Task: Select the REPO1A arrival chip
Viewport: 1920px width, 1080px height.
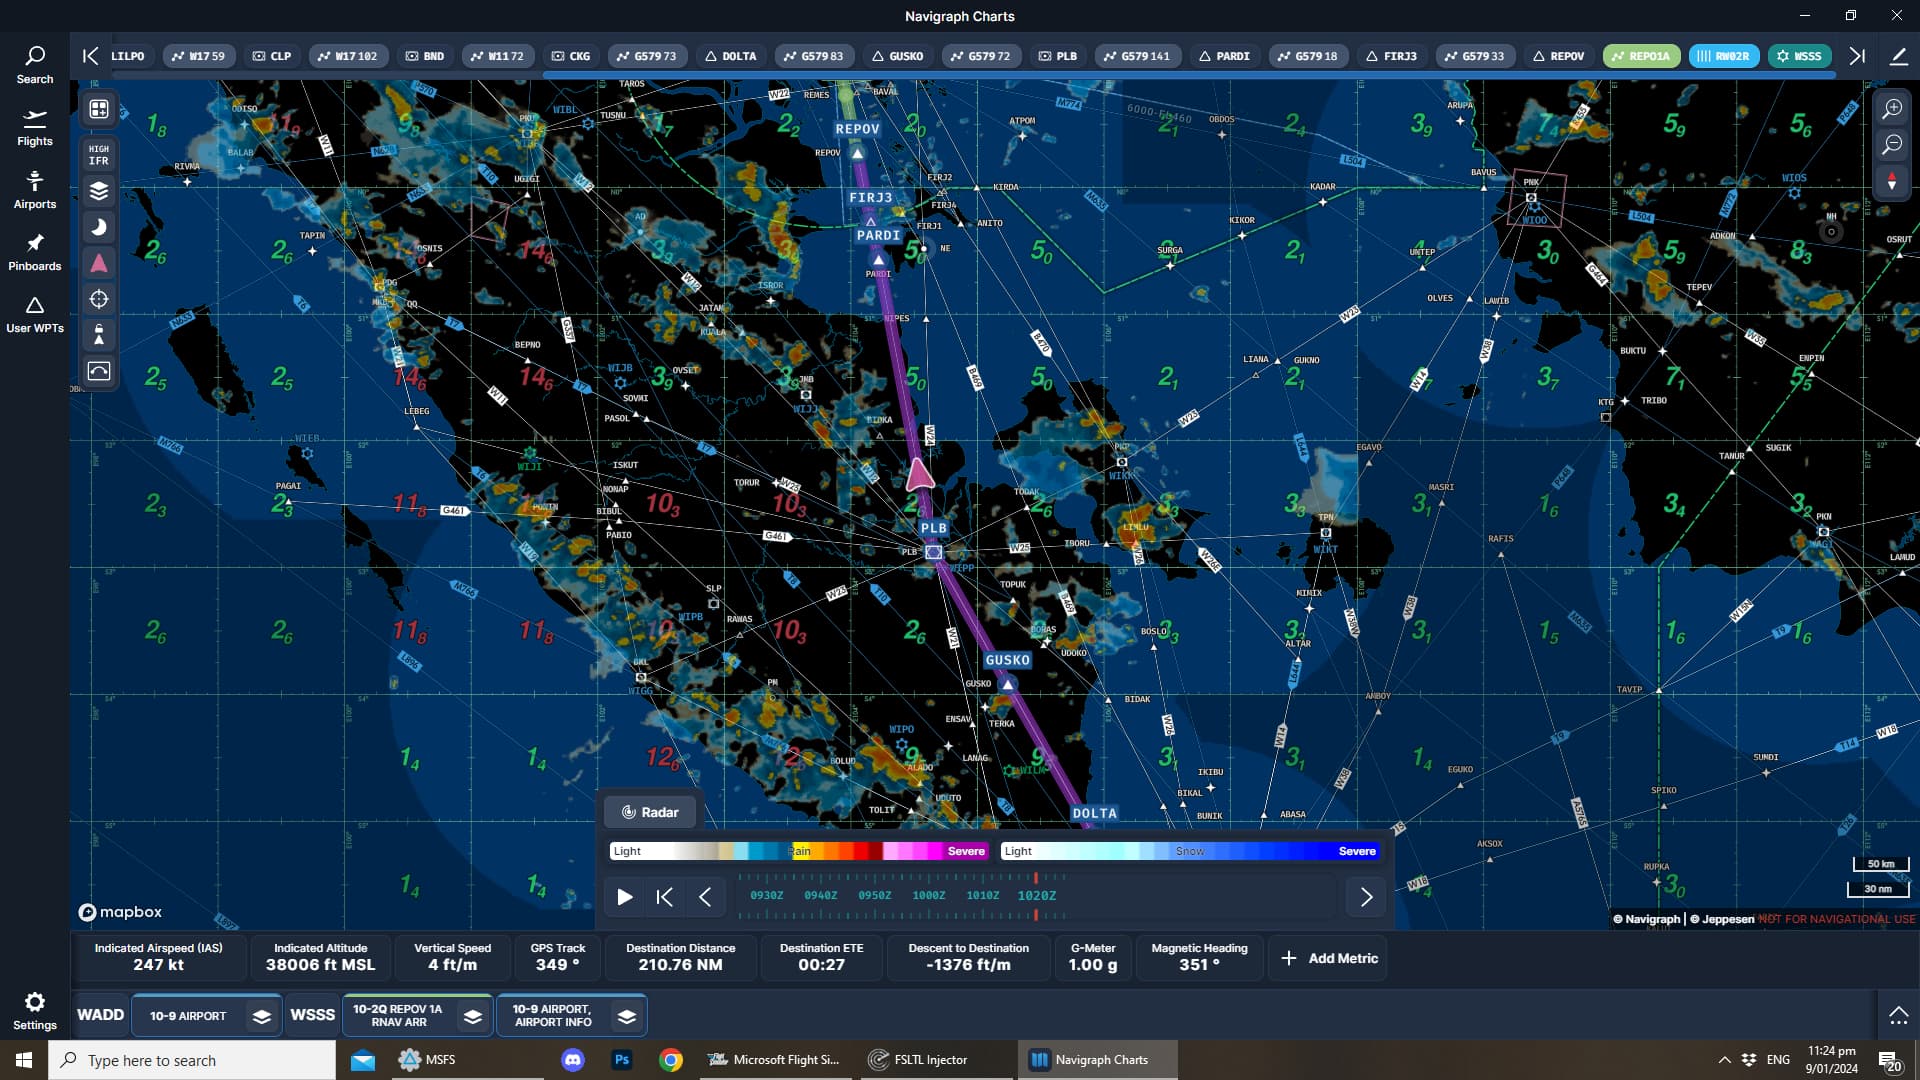Action: [x=1641, y=56]
